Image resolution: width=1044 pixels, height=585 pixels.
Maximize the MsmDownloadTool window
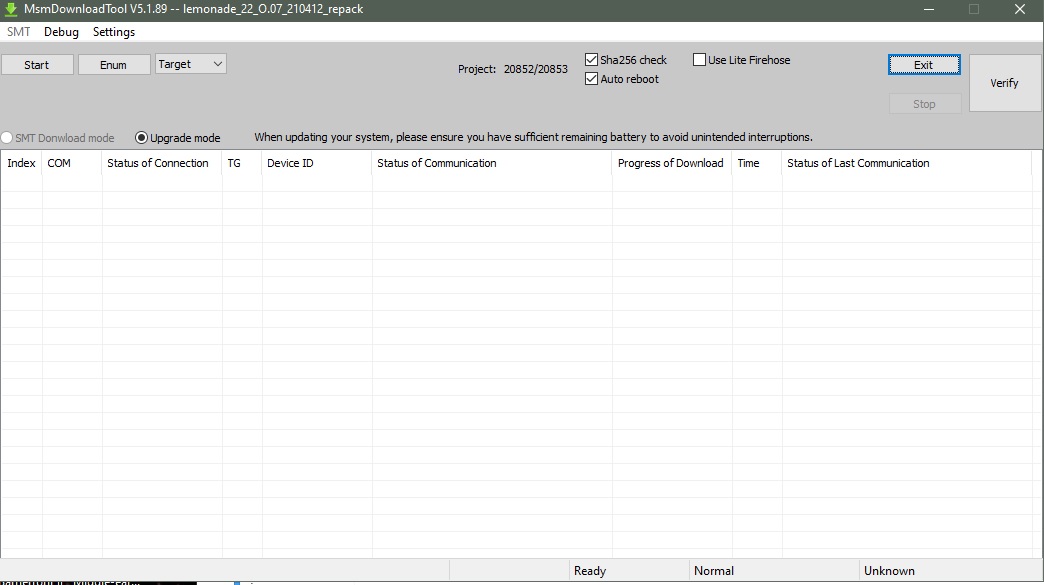coord(973,9)
